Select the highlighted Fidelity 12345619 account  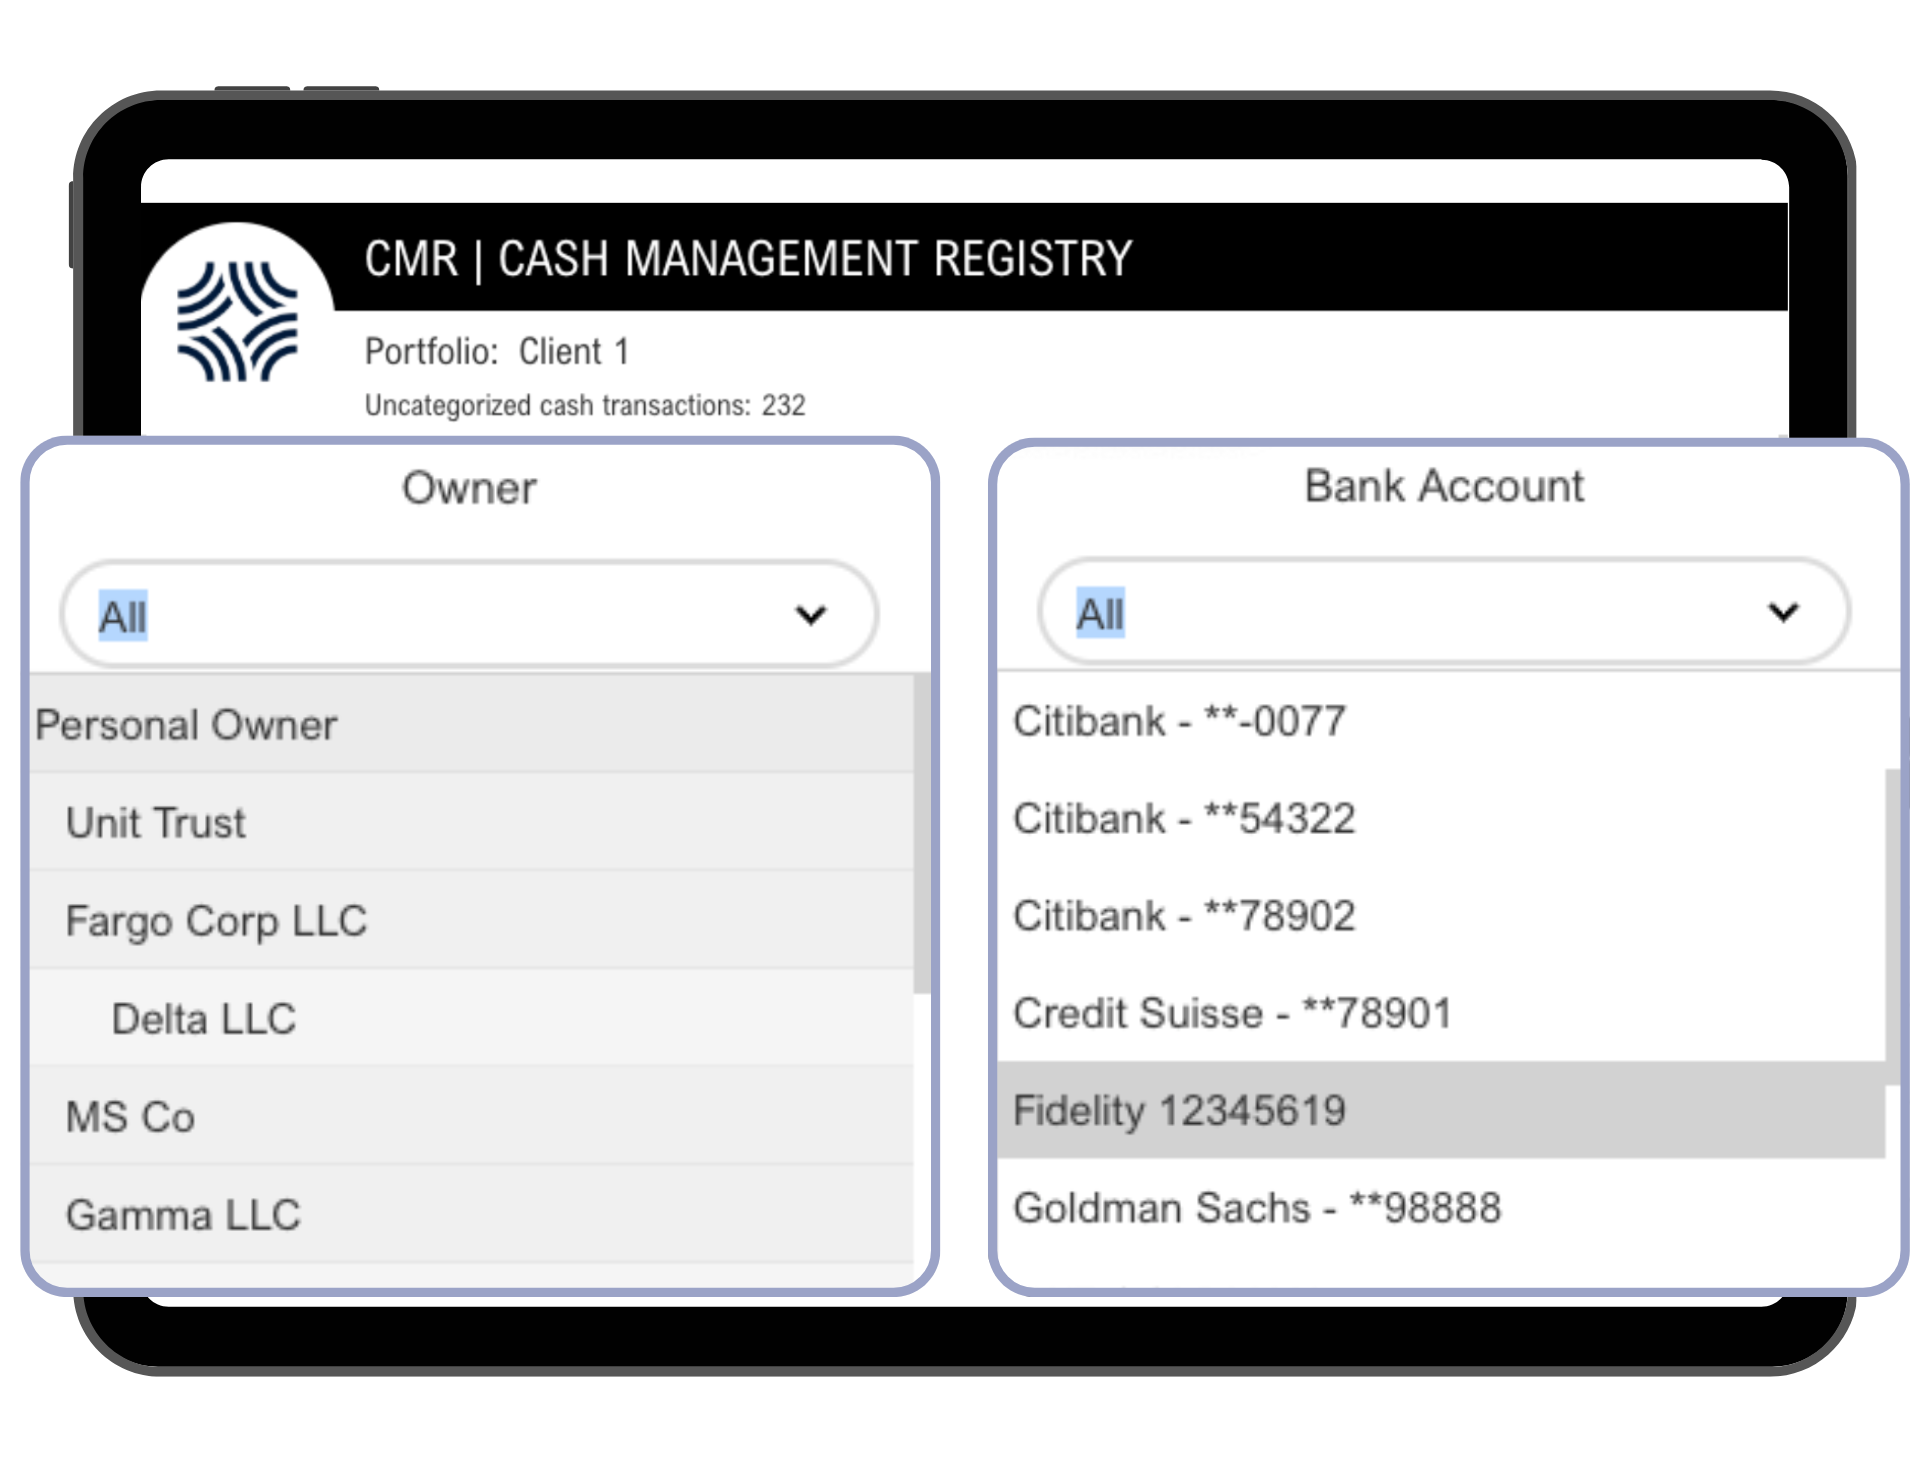coord(1179,1110)
